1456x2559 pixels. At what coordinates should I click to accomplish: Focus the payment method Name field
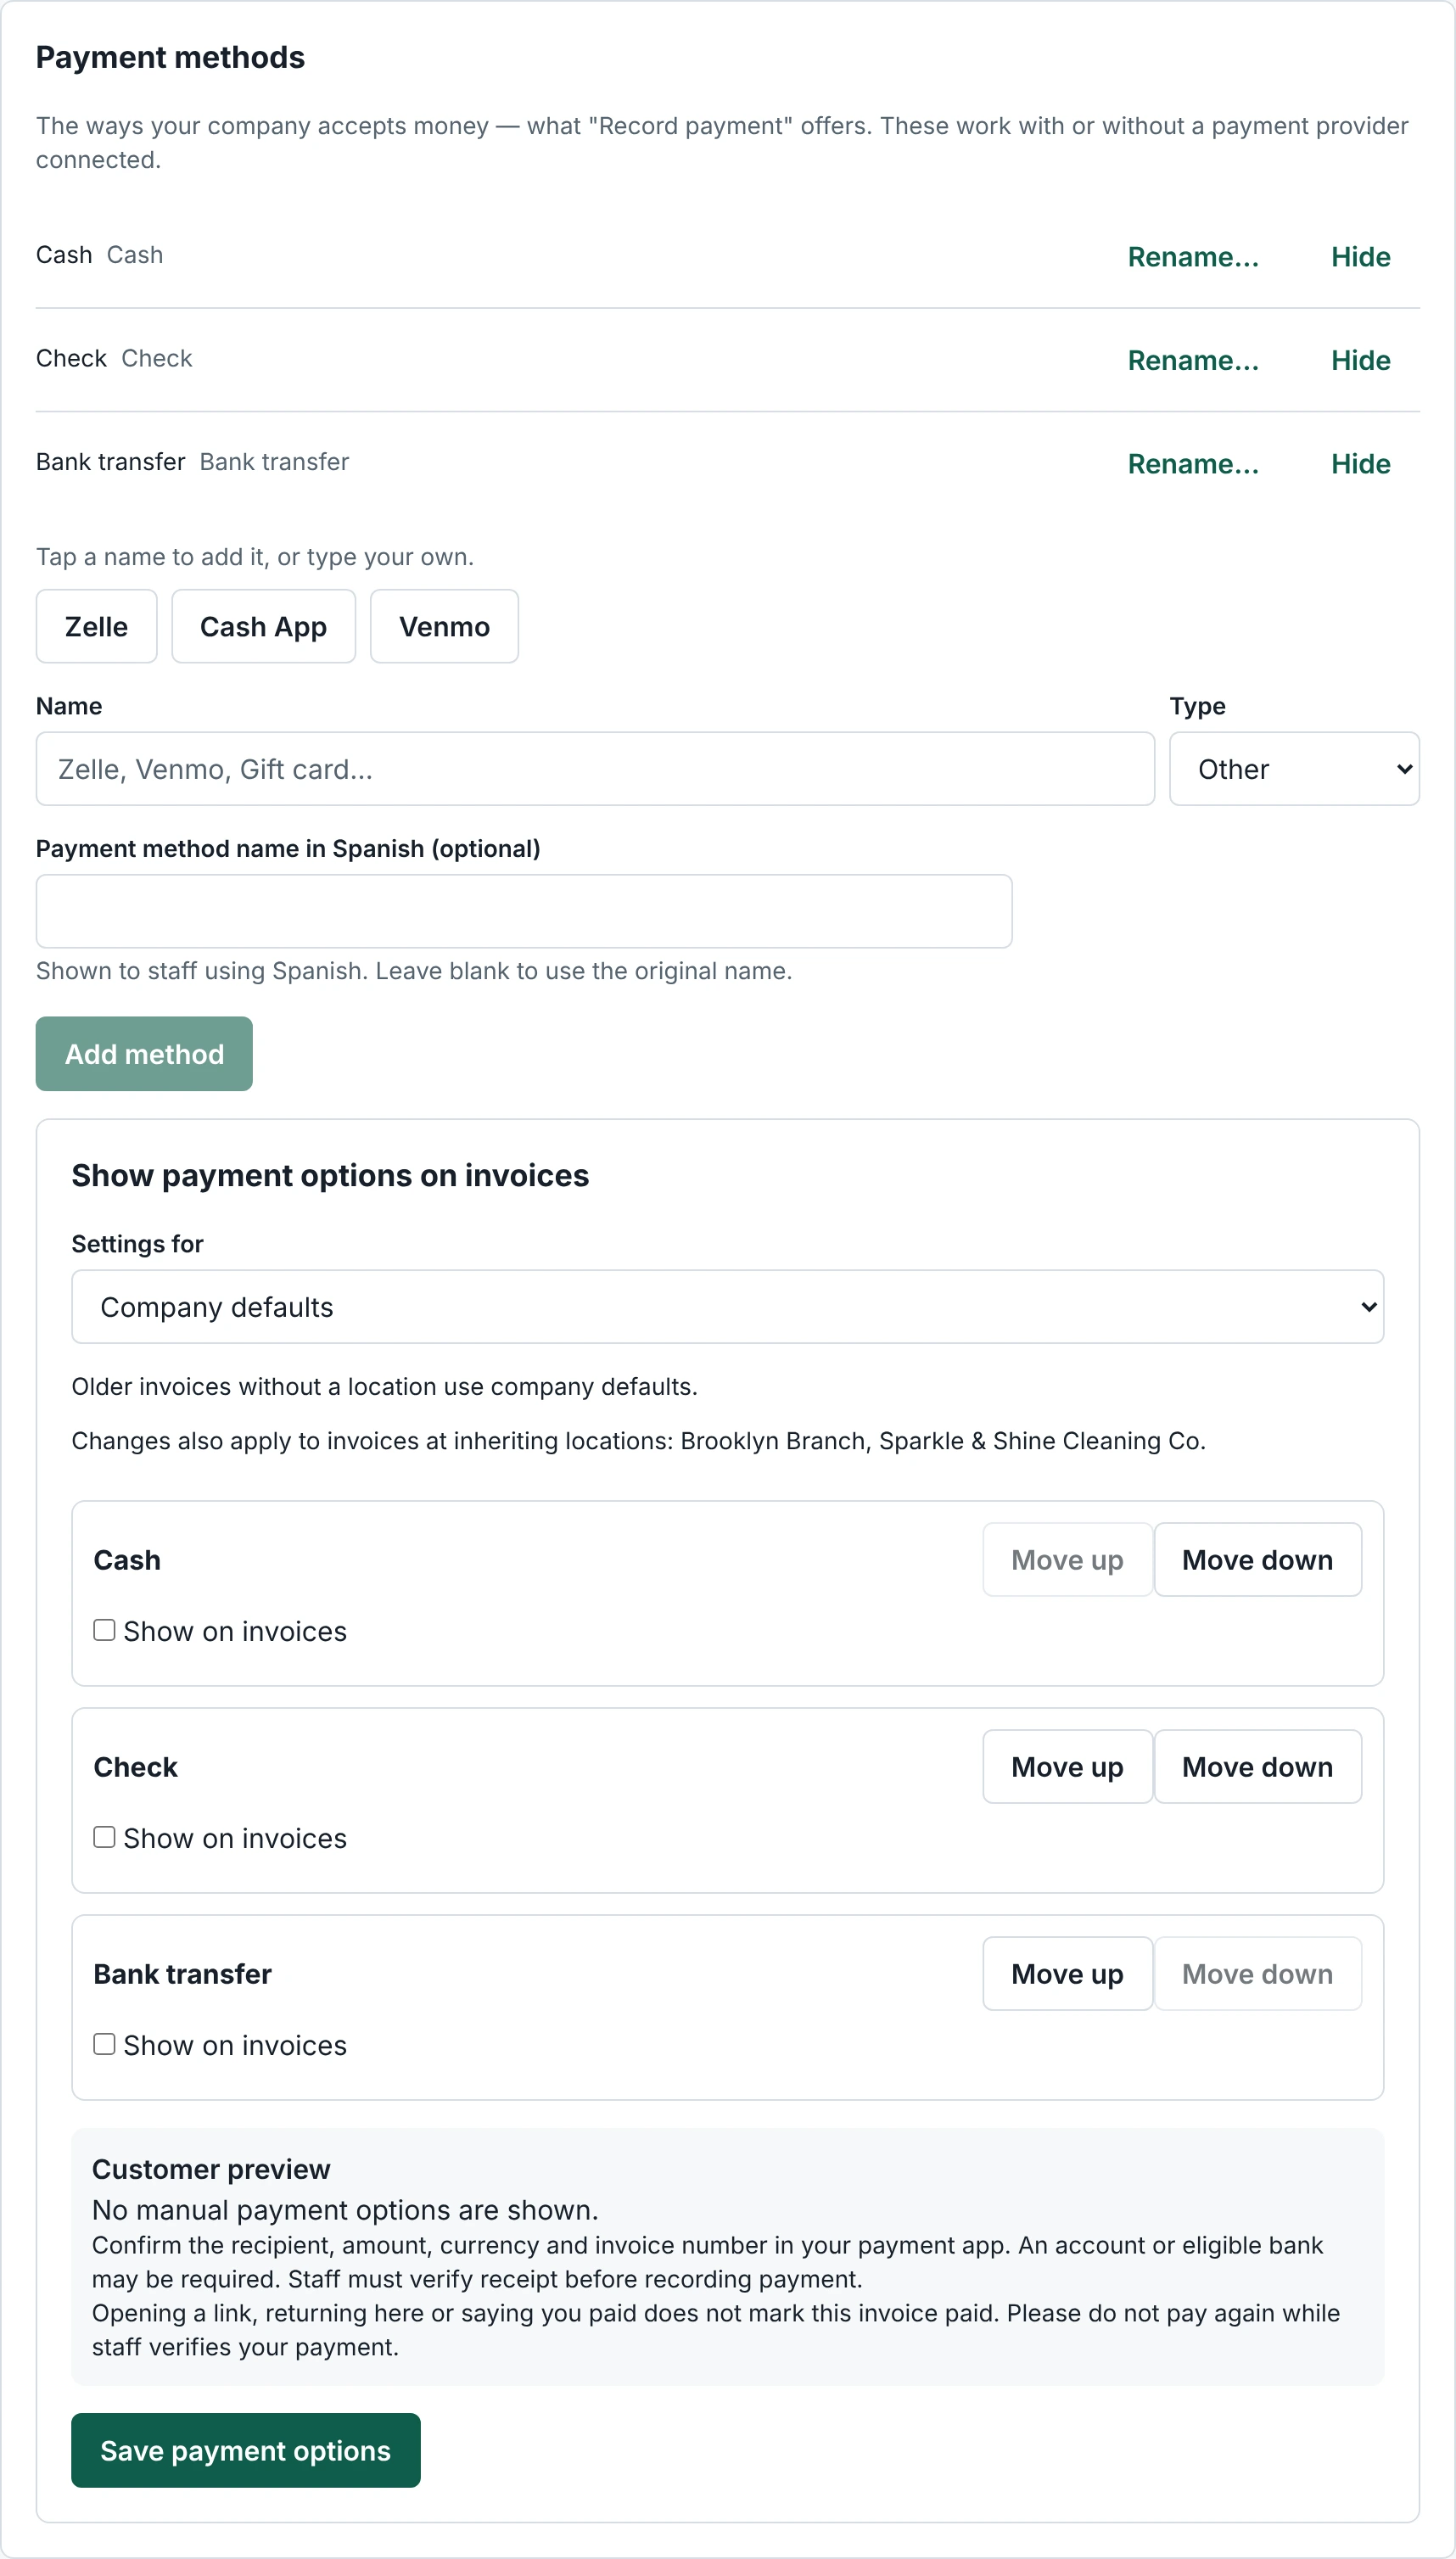595,769
